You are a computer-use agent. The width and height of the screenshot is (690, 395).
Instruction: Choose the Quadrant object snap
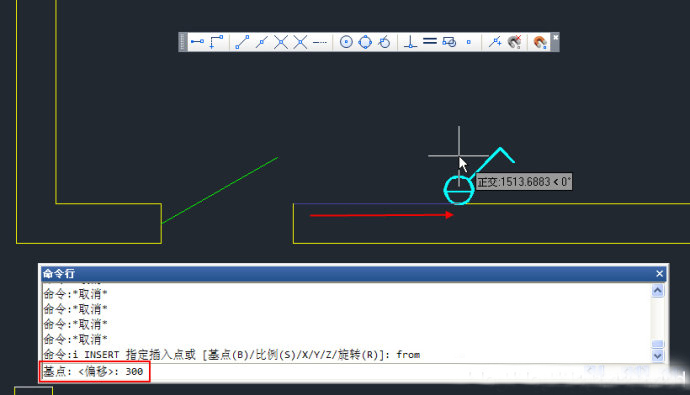pyautogui.click(x=365, y=42)
